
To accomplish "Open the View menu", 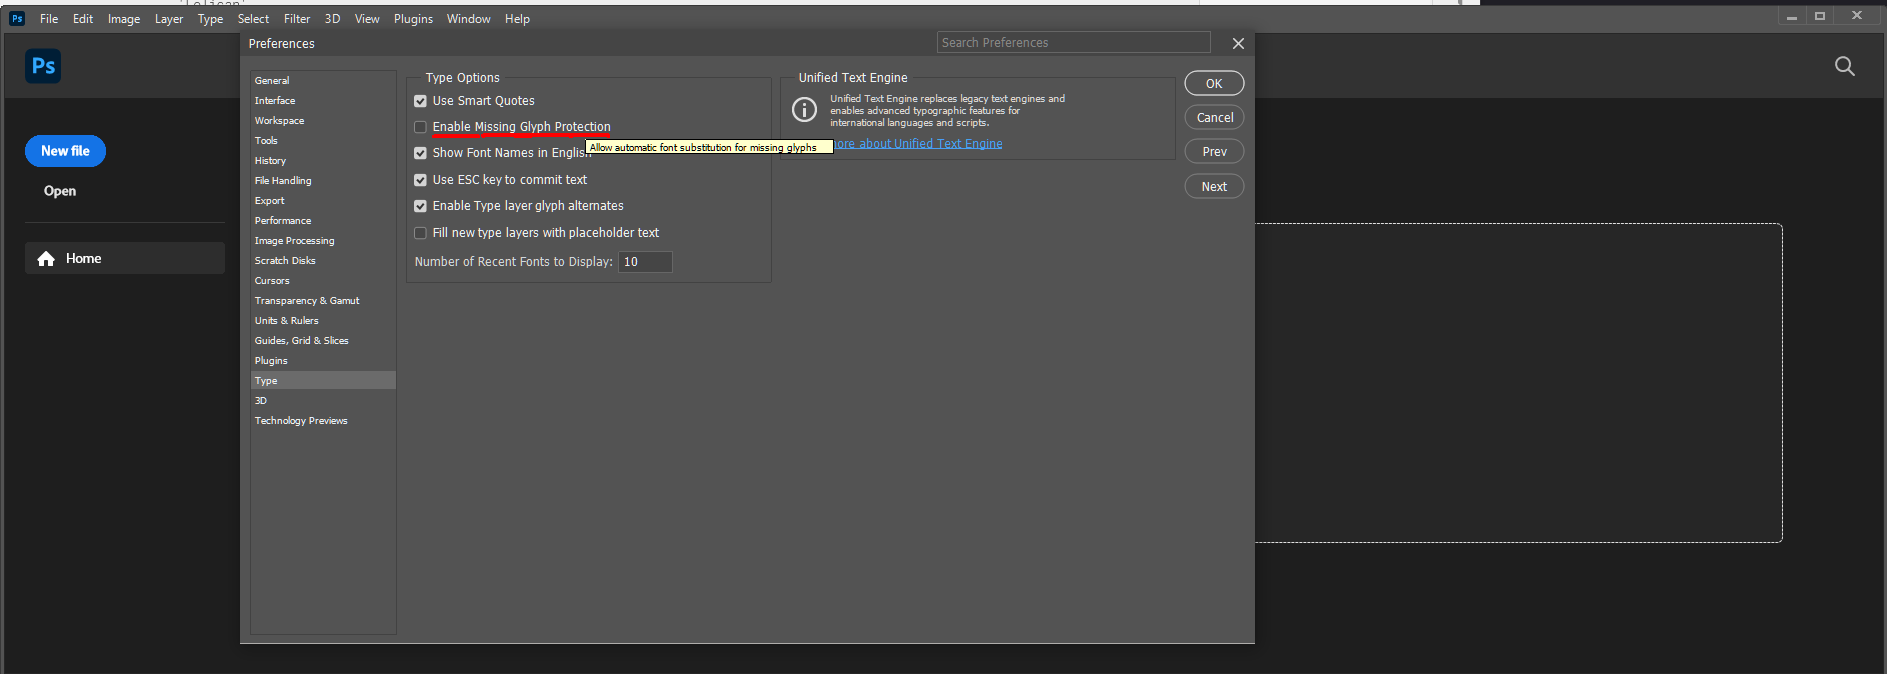I will [x=367, y=19].
